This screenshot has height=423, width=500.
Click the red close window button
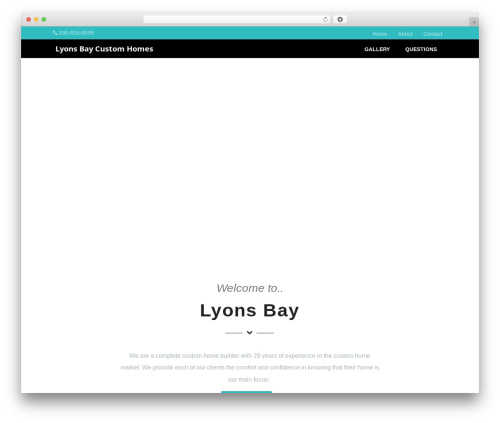coord(29,20)
